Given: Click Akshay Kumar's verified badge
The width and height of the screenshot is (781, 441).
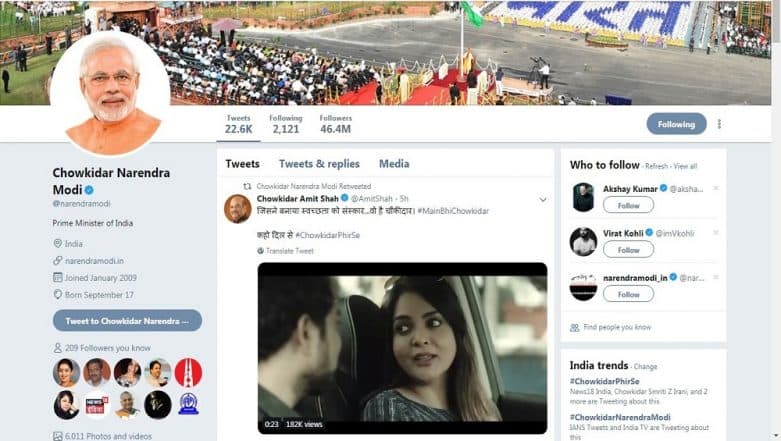Looking at the screenshot, I should coord(663,188).
